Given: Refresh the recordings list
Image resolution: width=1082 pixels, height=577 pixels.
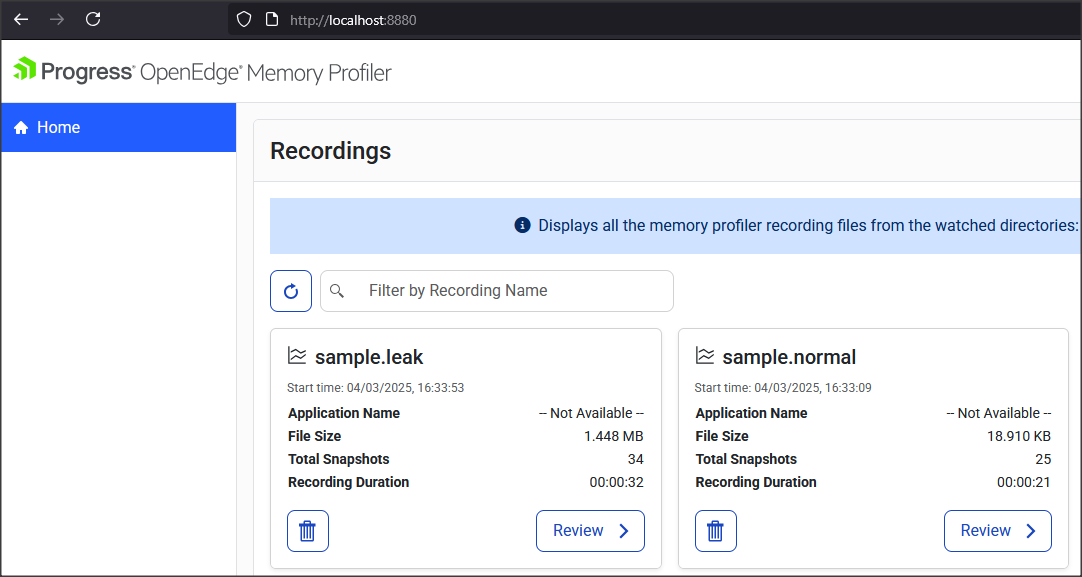Looking at the screenshot, I should tap(291, 291).
